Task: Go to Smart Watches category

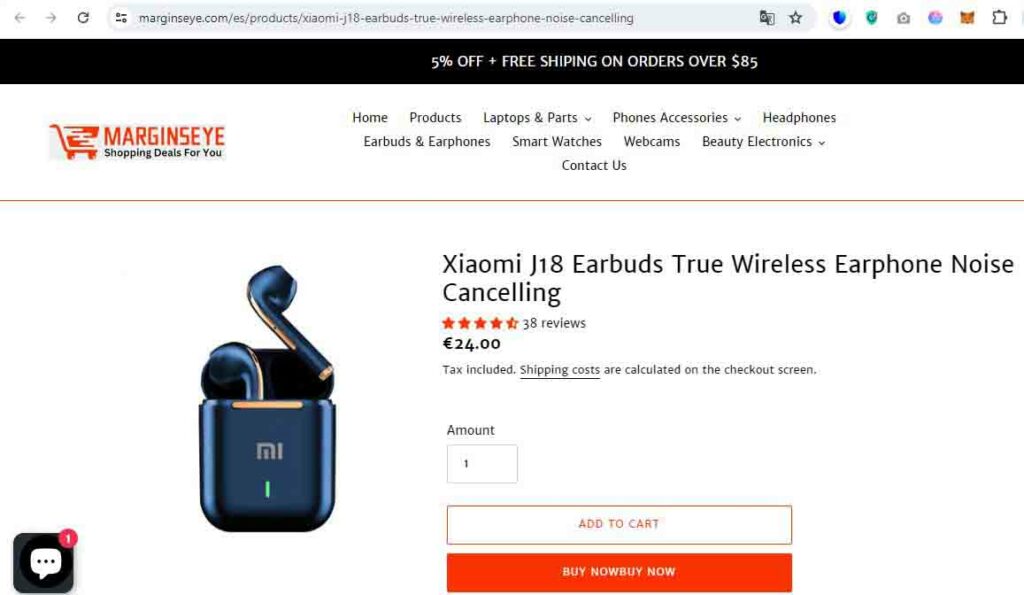Action: tap(556, 142)
